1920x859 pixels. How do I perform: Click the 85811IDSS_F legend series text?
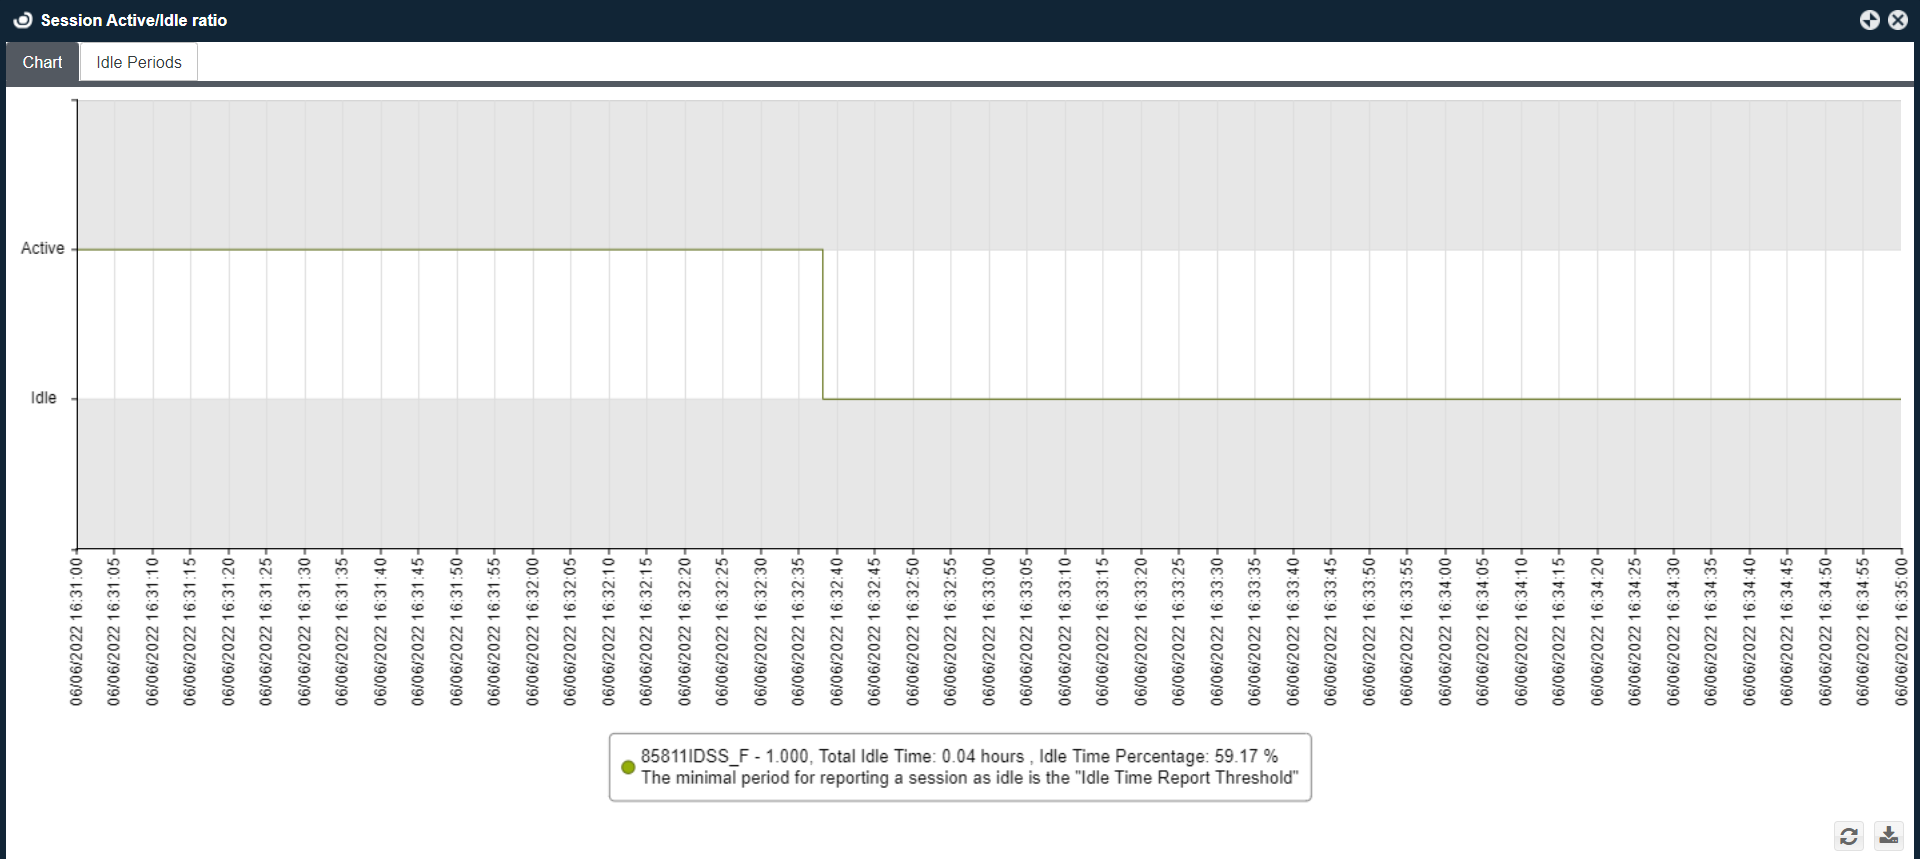(959, 756)
